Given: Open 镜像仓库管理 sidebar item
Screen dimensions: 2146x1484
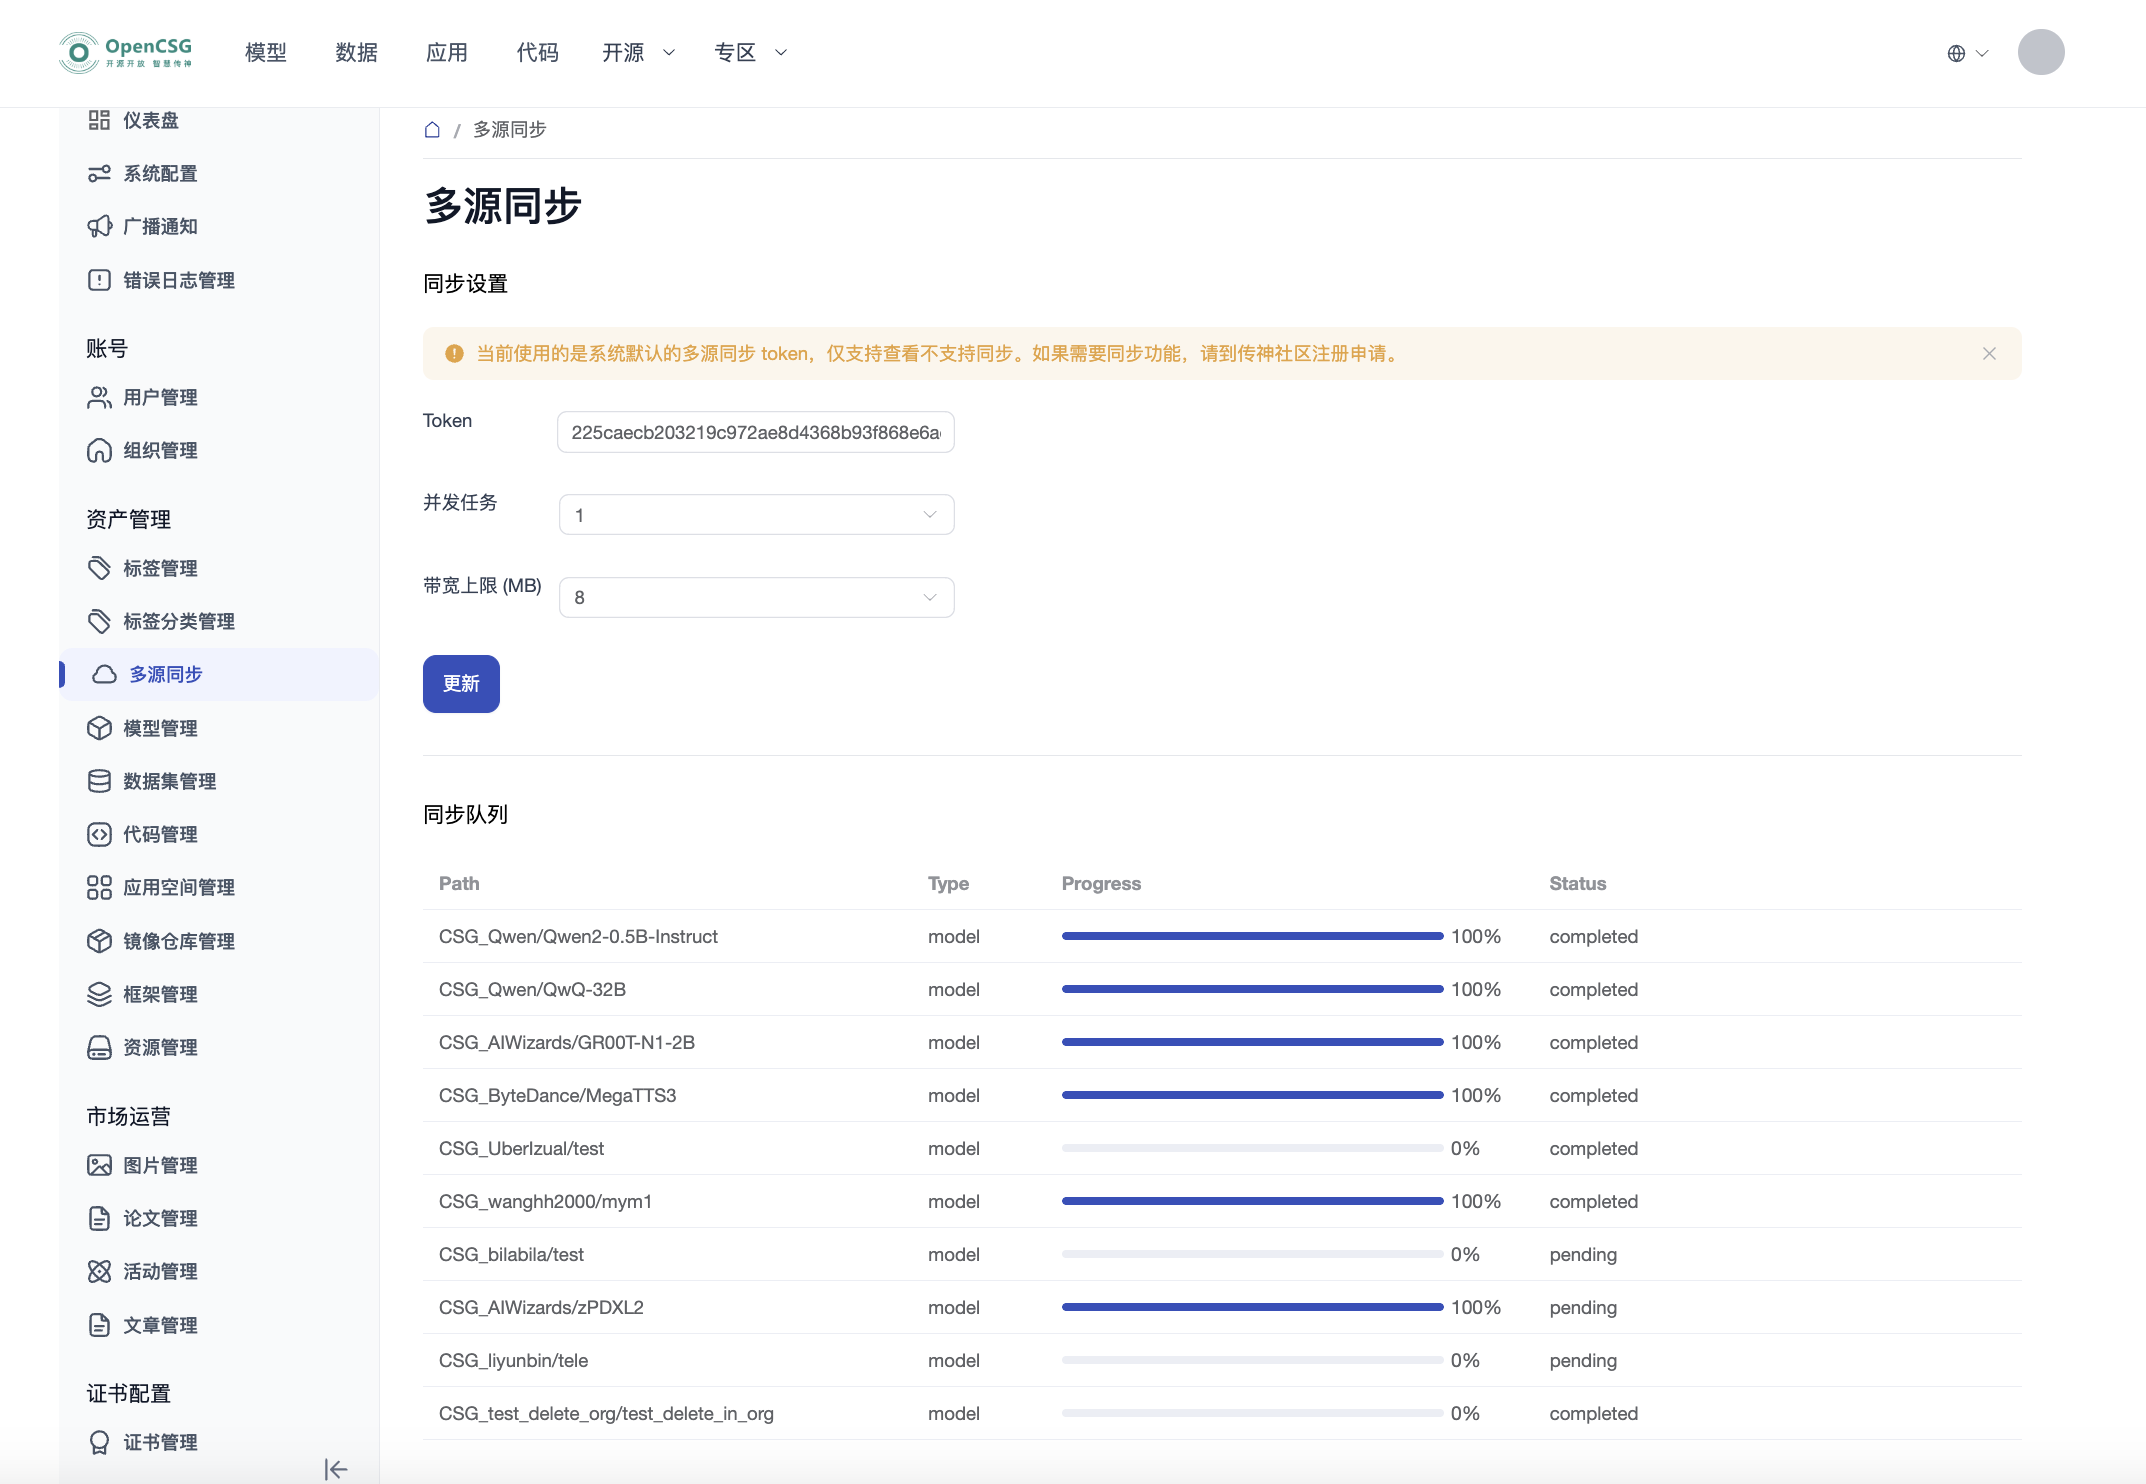Looking at the screenshot, I should [x=178, y=941].
